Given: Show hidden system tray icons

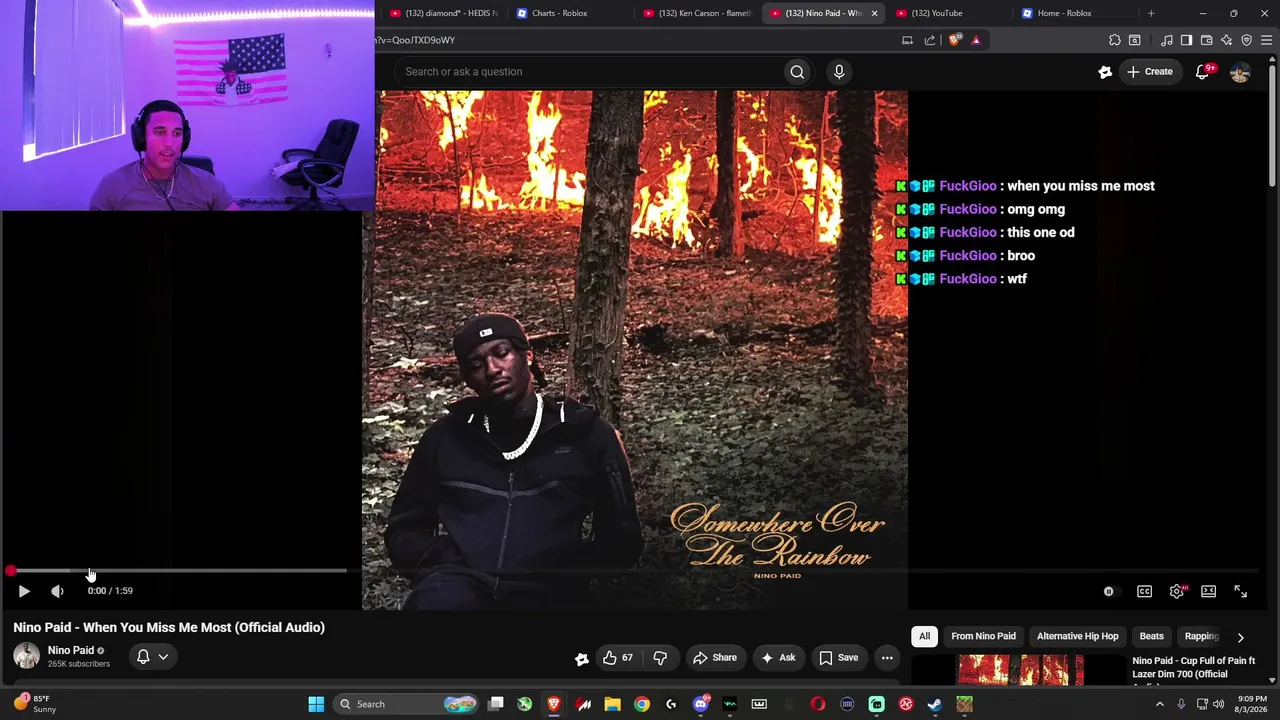Looking at the screenshot, I should [x=1160, y=704].
